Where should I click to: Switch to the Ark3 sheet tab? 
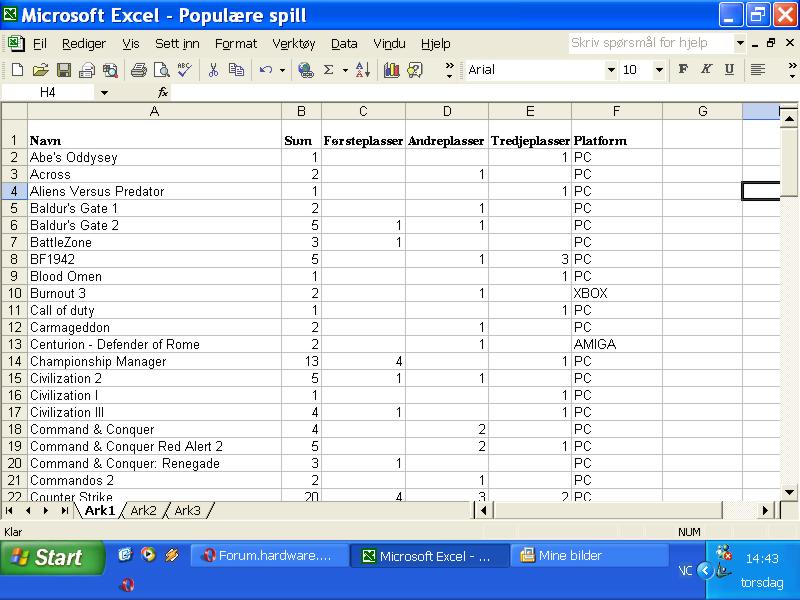187,510
